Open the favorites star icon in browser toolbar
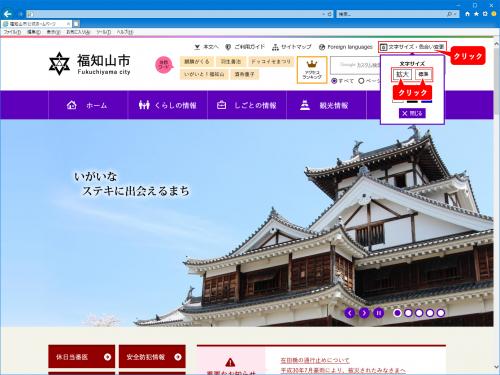The height and width of the screenshot is (375, 500). coord(476,14)
